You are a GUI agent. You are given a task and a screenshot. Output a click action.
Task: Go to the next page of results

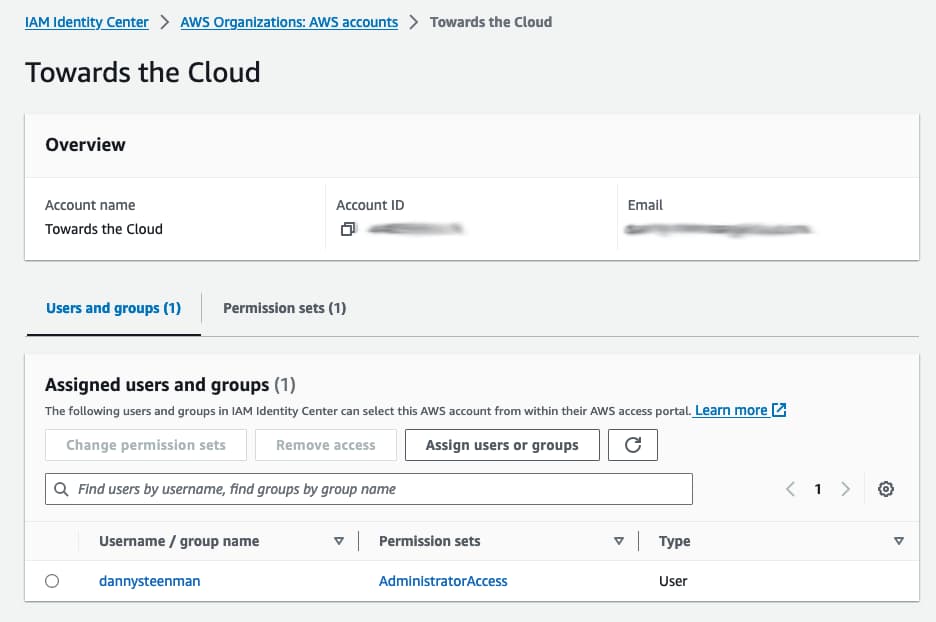(845, 488)
